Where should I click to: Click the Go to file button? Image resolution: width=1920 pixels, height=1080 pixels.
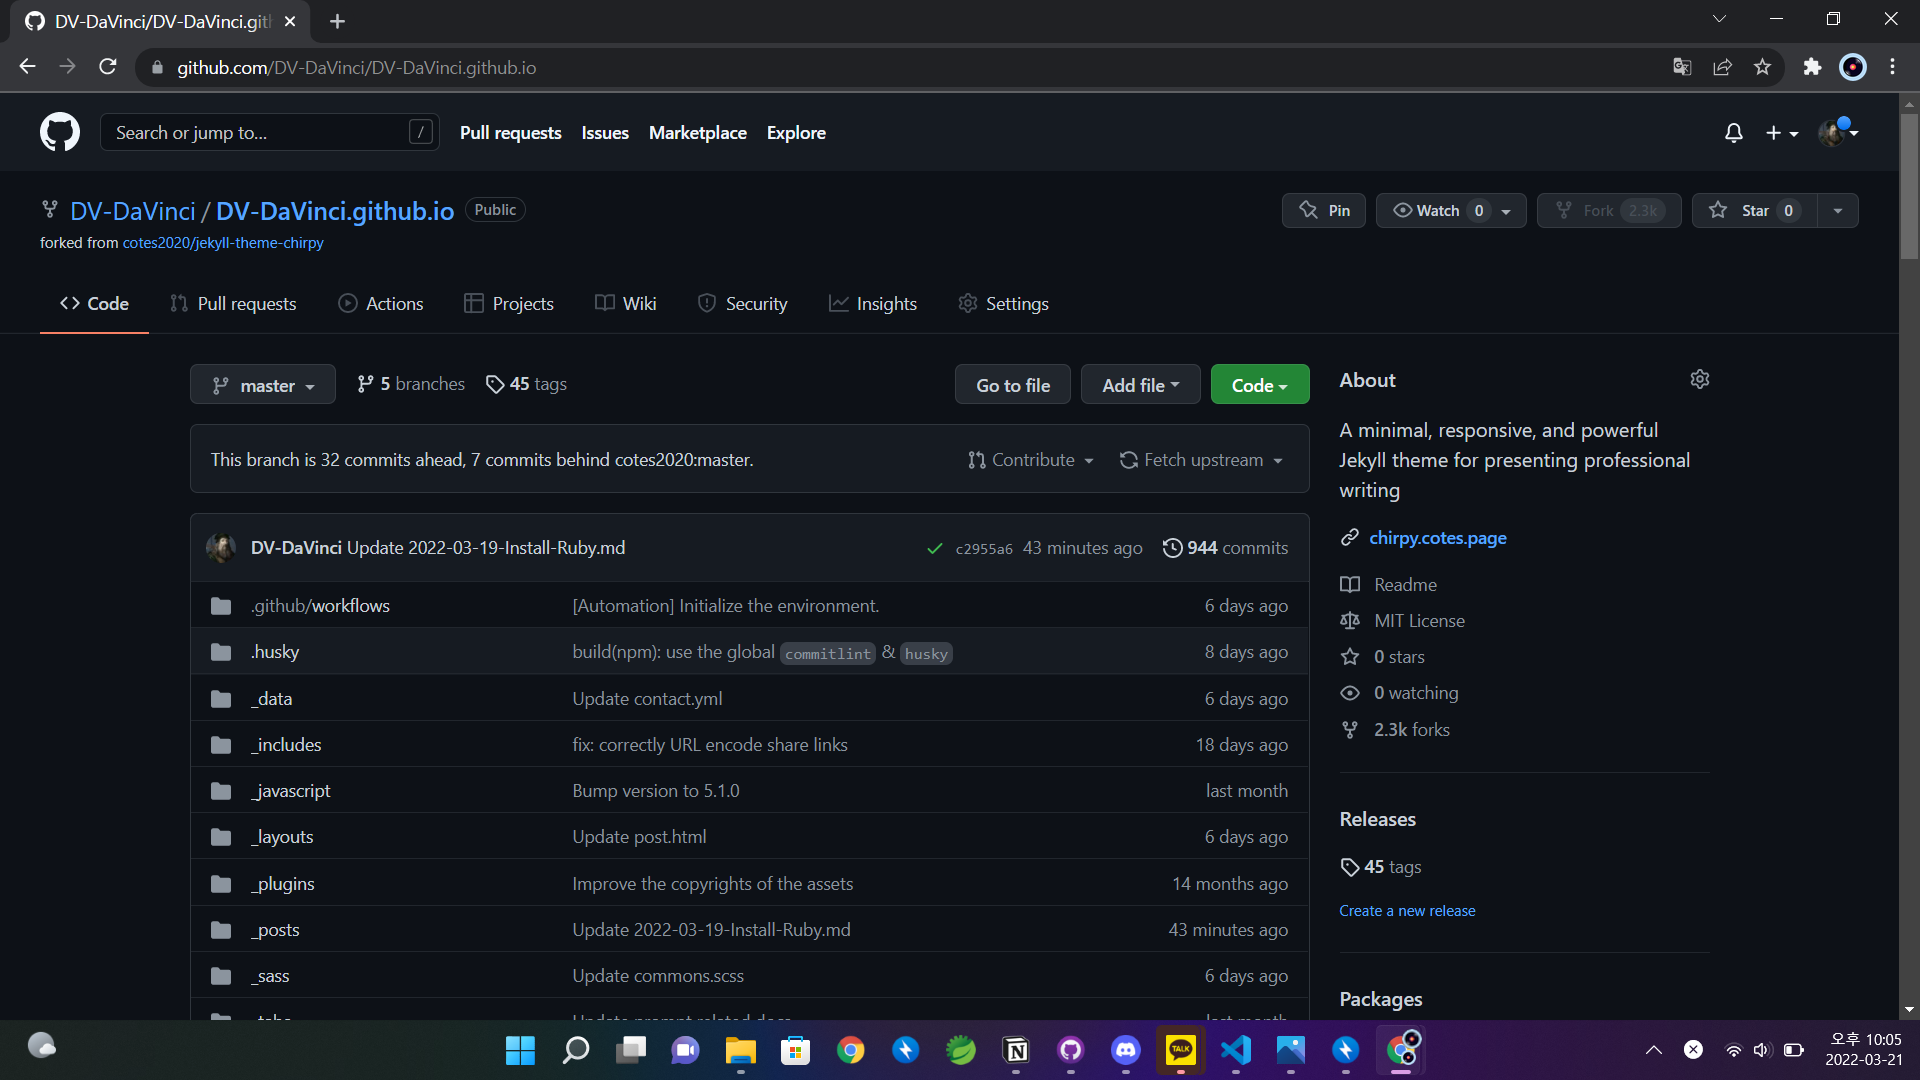click(x=1012, y=385)
